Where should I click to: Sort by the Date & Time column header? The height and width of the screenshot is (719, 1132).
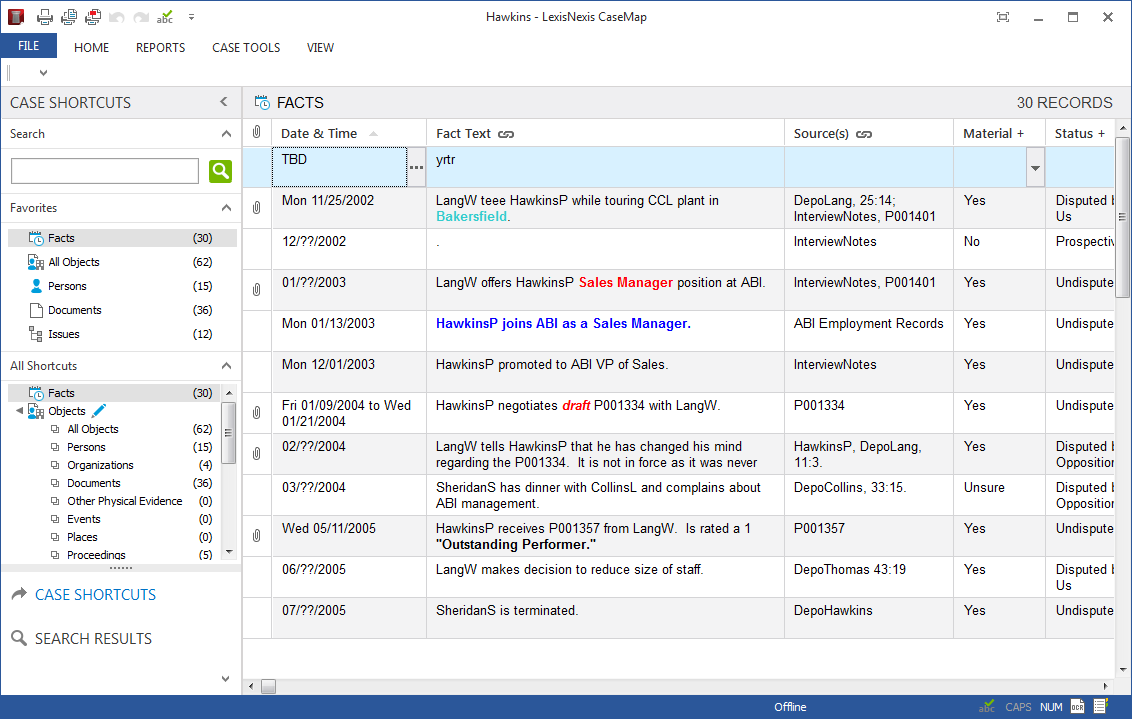pos(349,134)
